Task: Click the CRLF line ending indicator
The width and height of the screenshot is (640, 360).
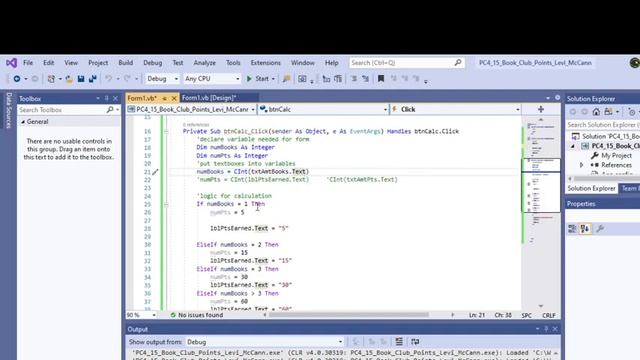Action: point(549,315)
